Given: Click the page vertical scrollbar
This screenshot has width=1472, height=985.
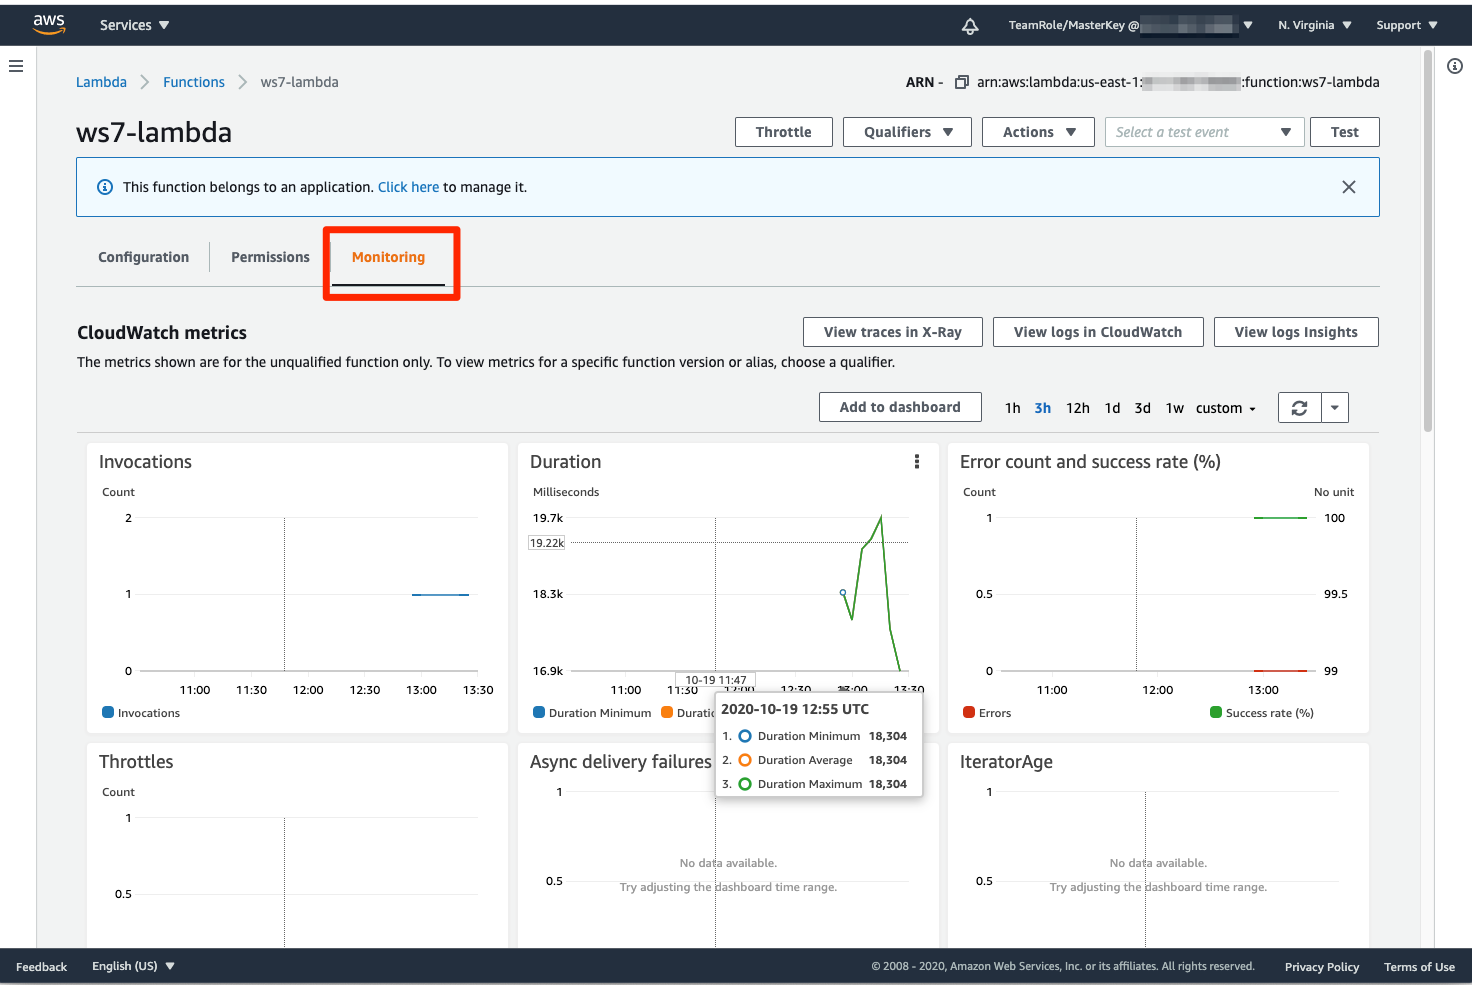Looking at the screenshot, I should (1428, 240).
